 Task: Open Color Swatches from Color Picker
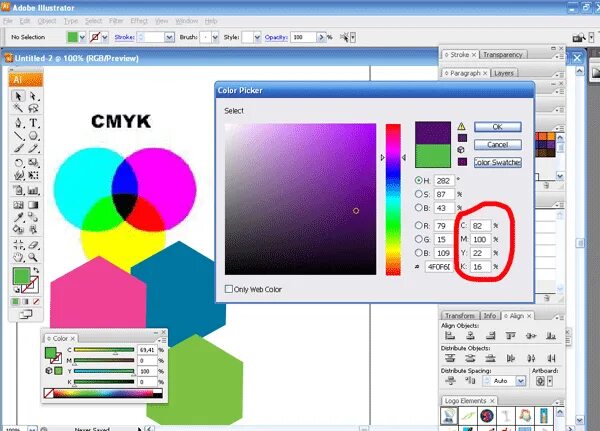(x=497, y=162)
